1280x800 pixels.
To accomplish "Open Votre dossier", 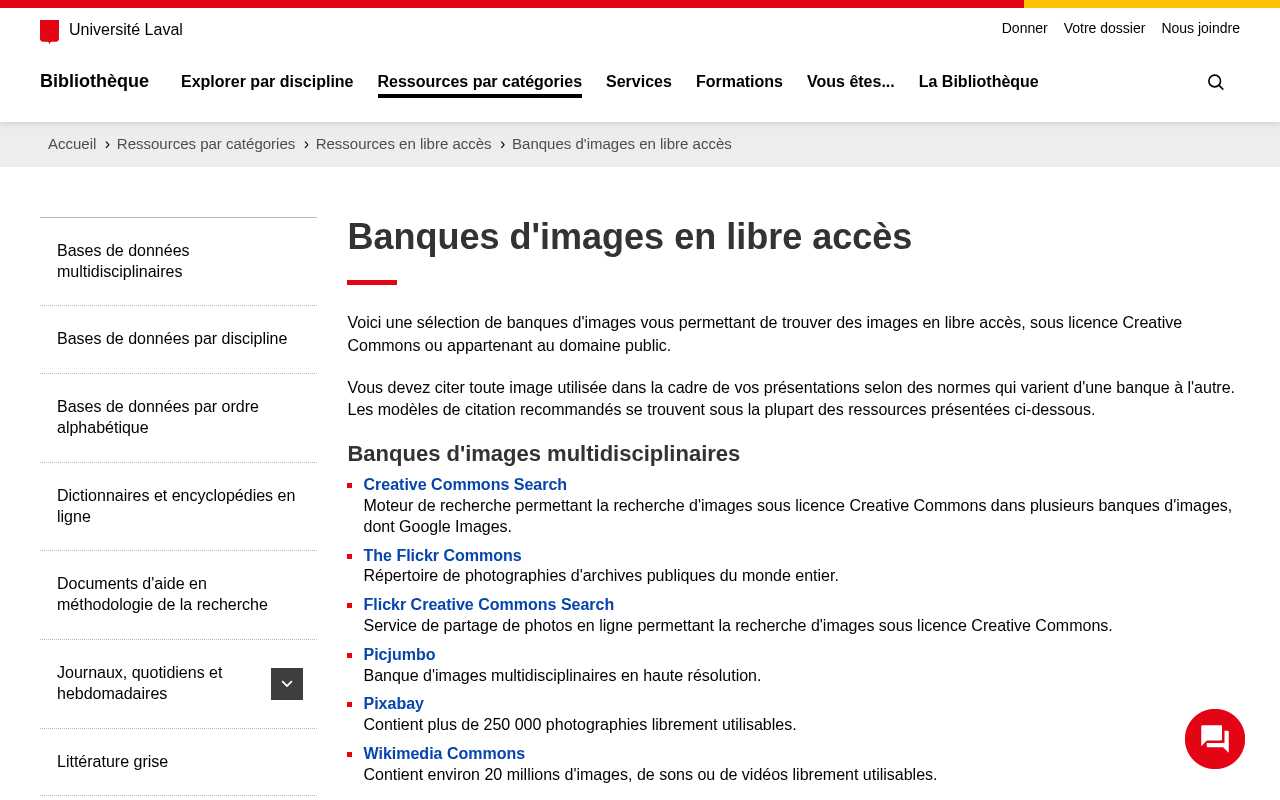I will (x=1104, y=28).
